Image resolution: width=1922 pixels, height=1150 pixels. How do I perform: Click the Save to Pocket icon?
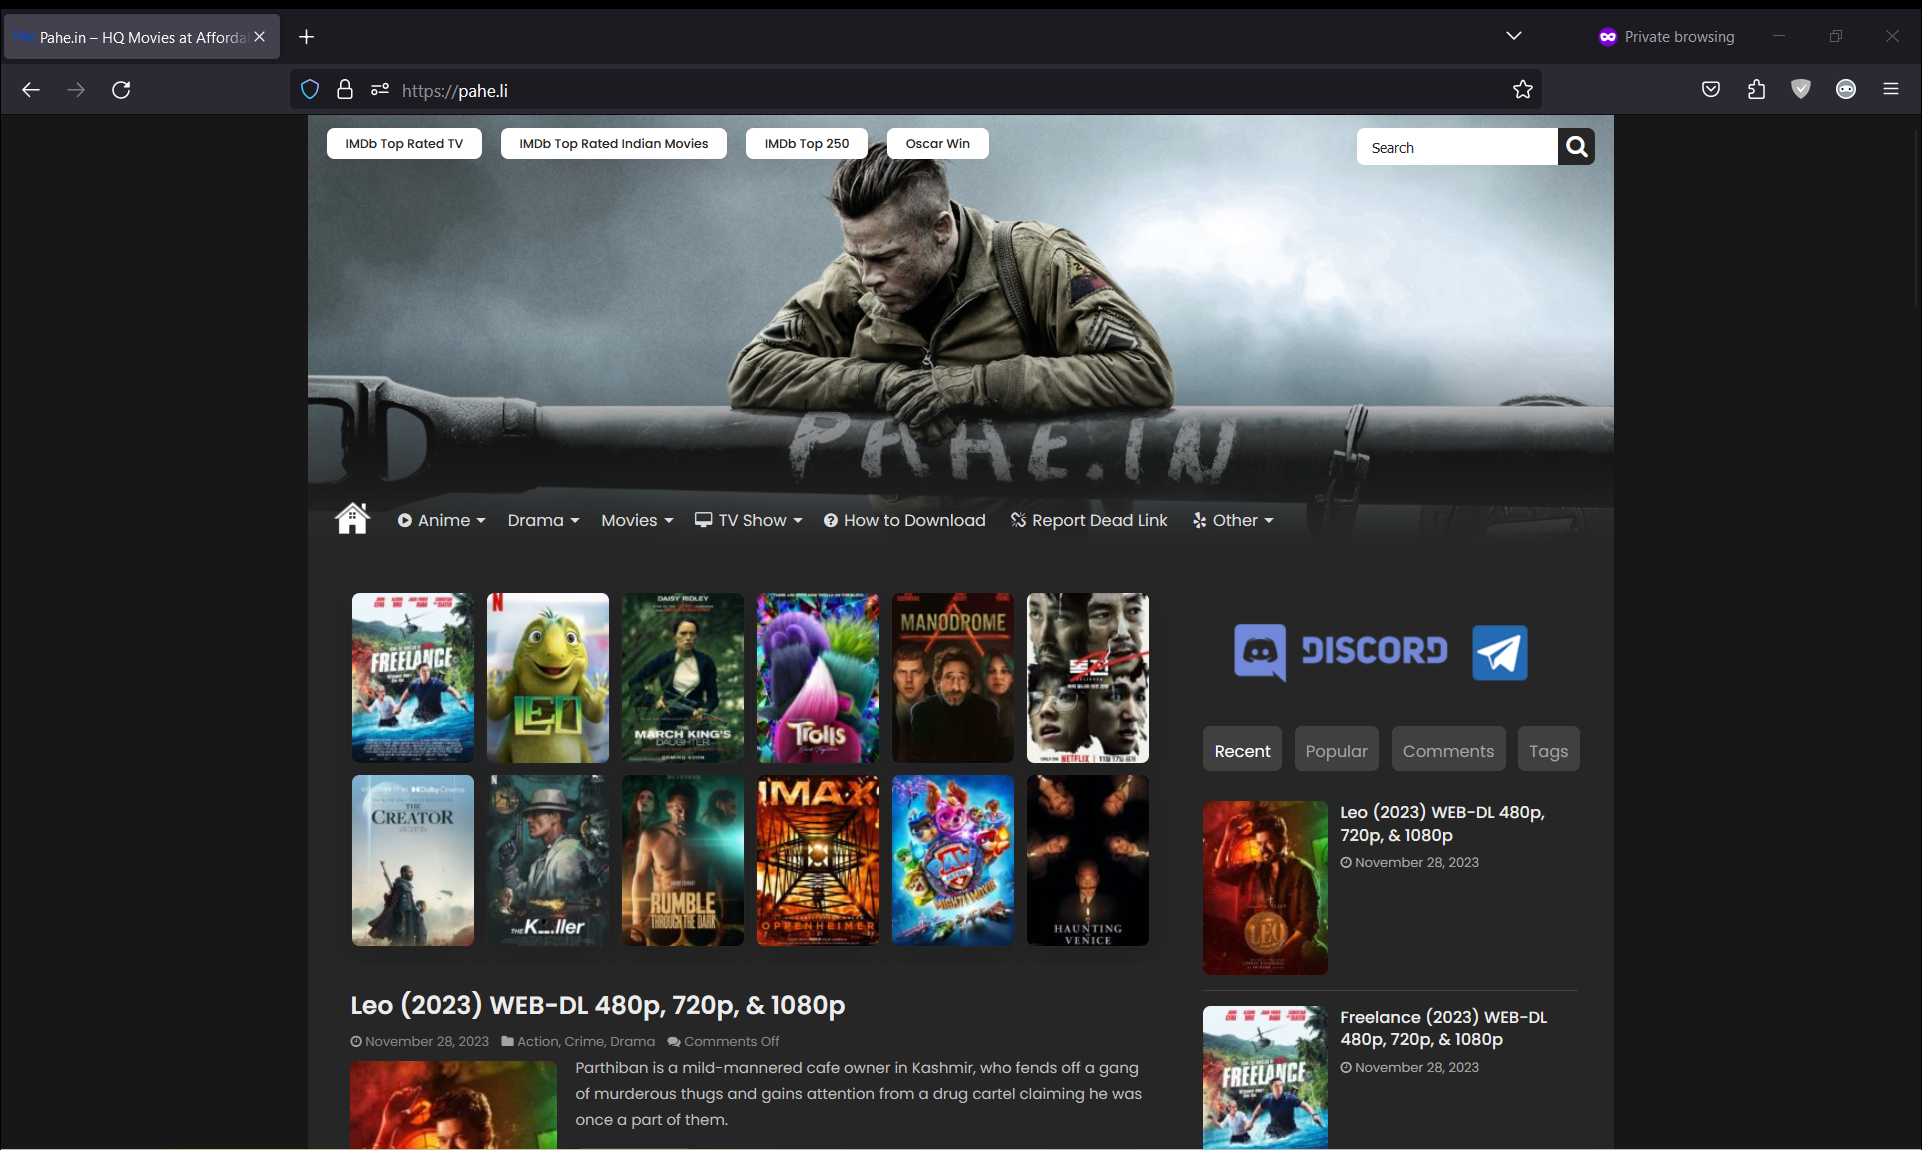1711,90
